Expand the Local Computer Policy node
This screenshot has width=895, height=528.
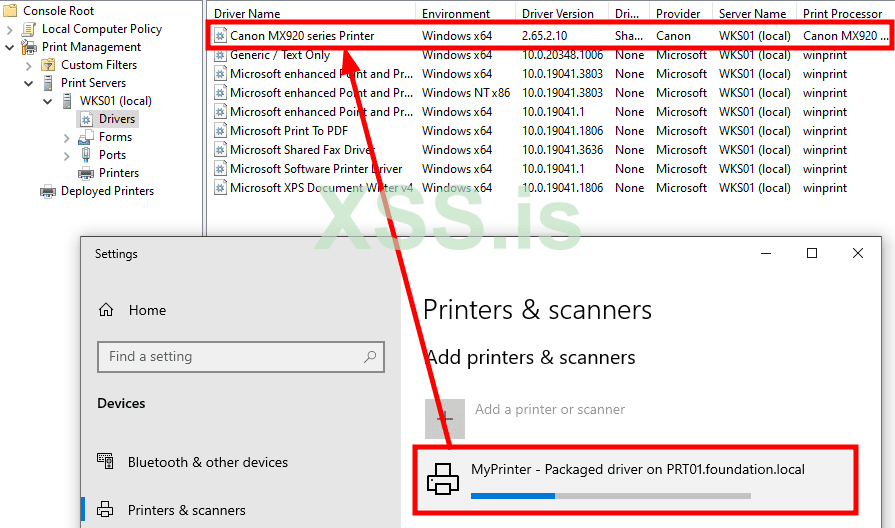pos(10,29)
